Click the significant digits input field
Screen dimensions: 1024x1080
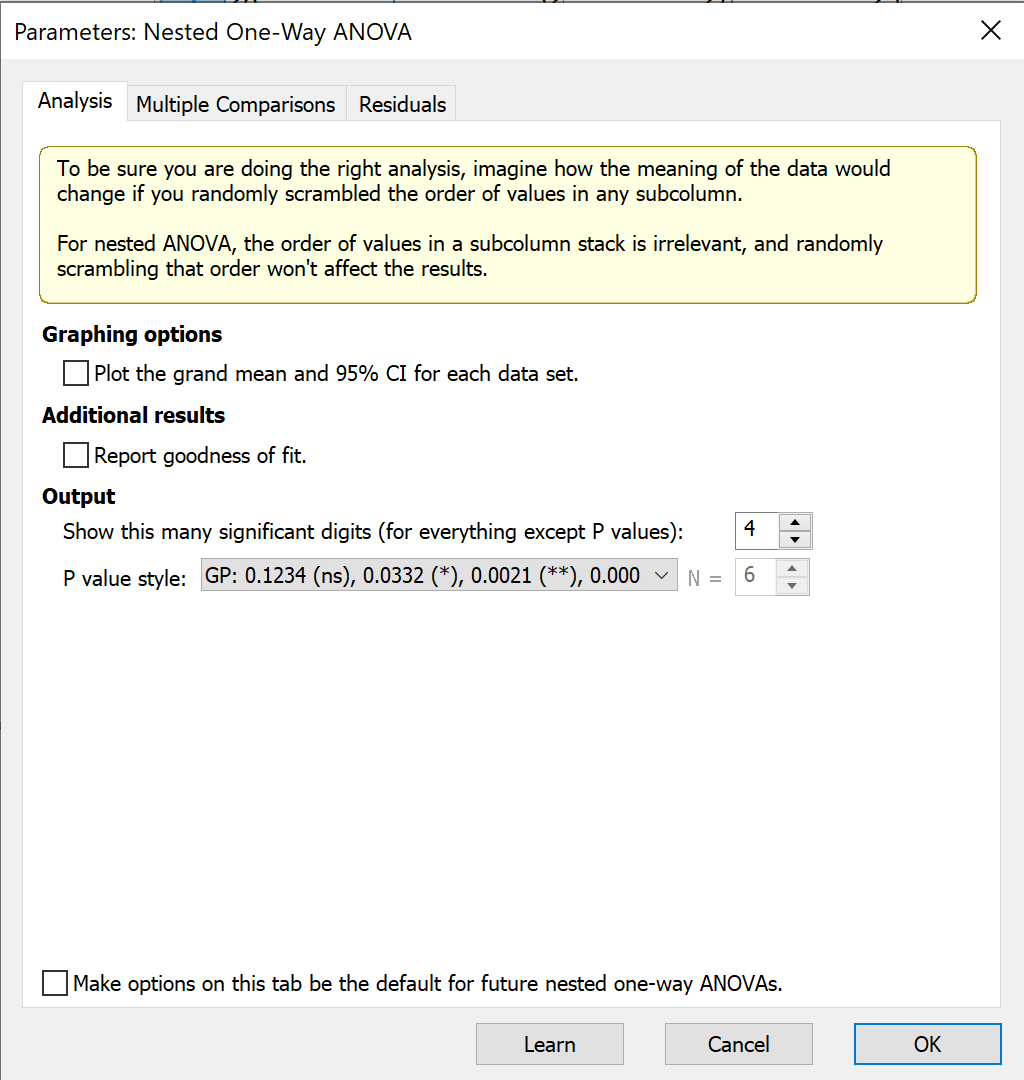[x=755, y=530]
